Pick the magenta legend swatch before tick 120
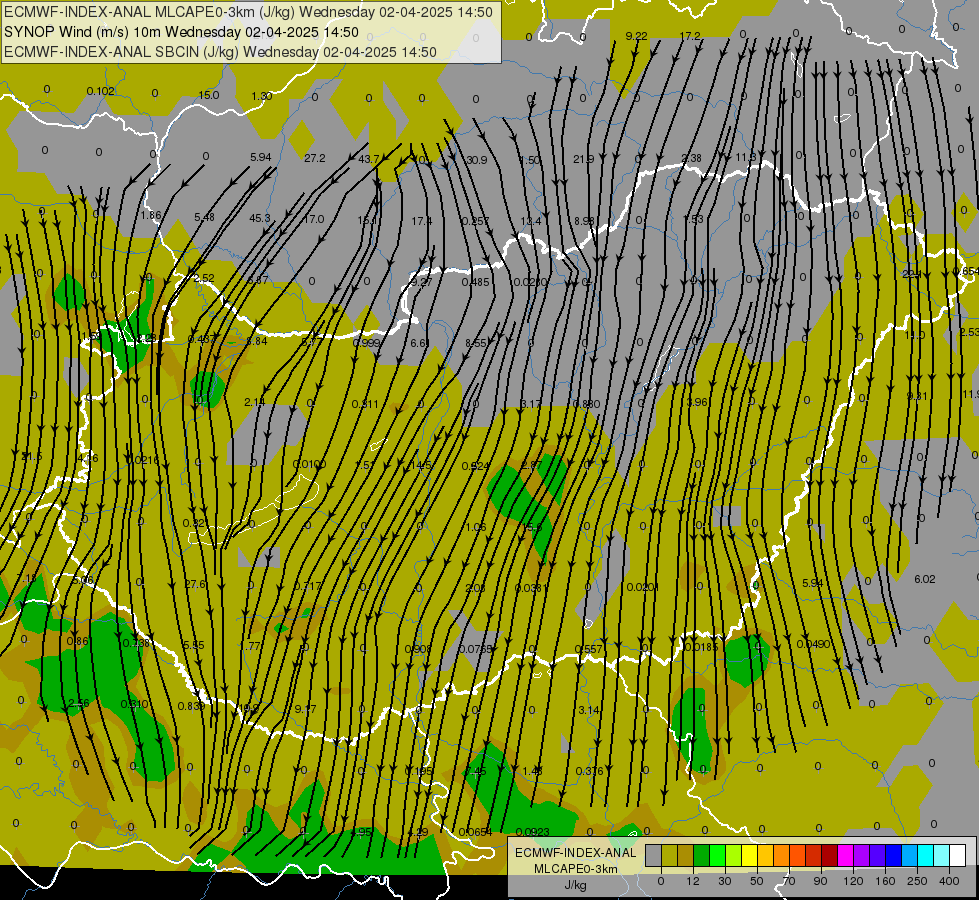The height and width of the screenshot is (900, 979). 845,856
